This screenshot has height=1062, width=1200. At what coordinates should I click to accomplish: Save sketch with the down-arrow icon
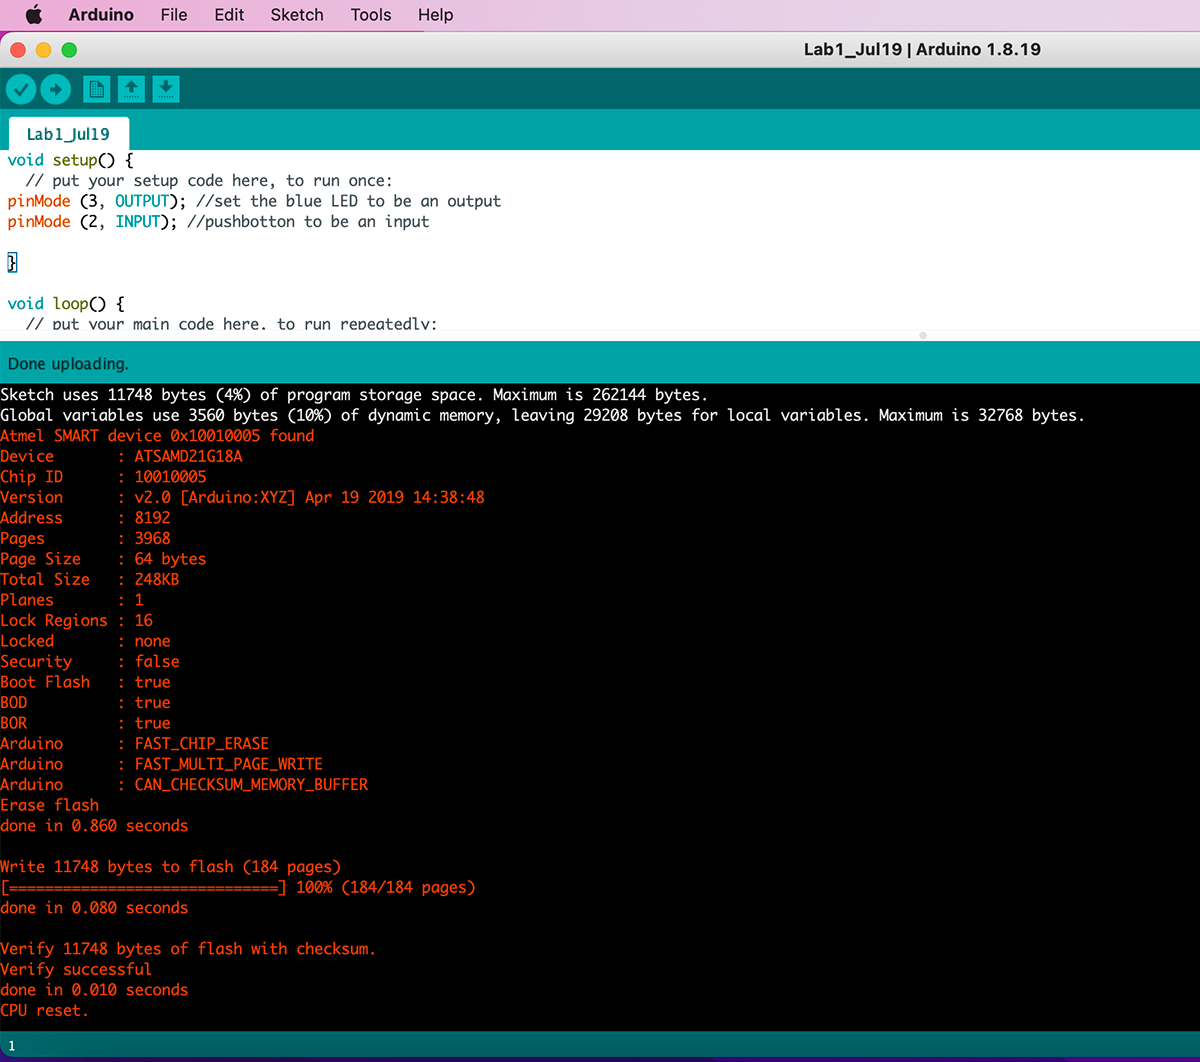(x=166, y=89)
